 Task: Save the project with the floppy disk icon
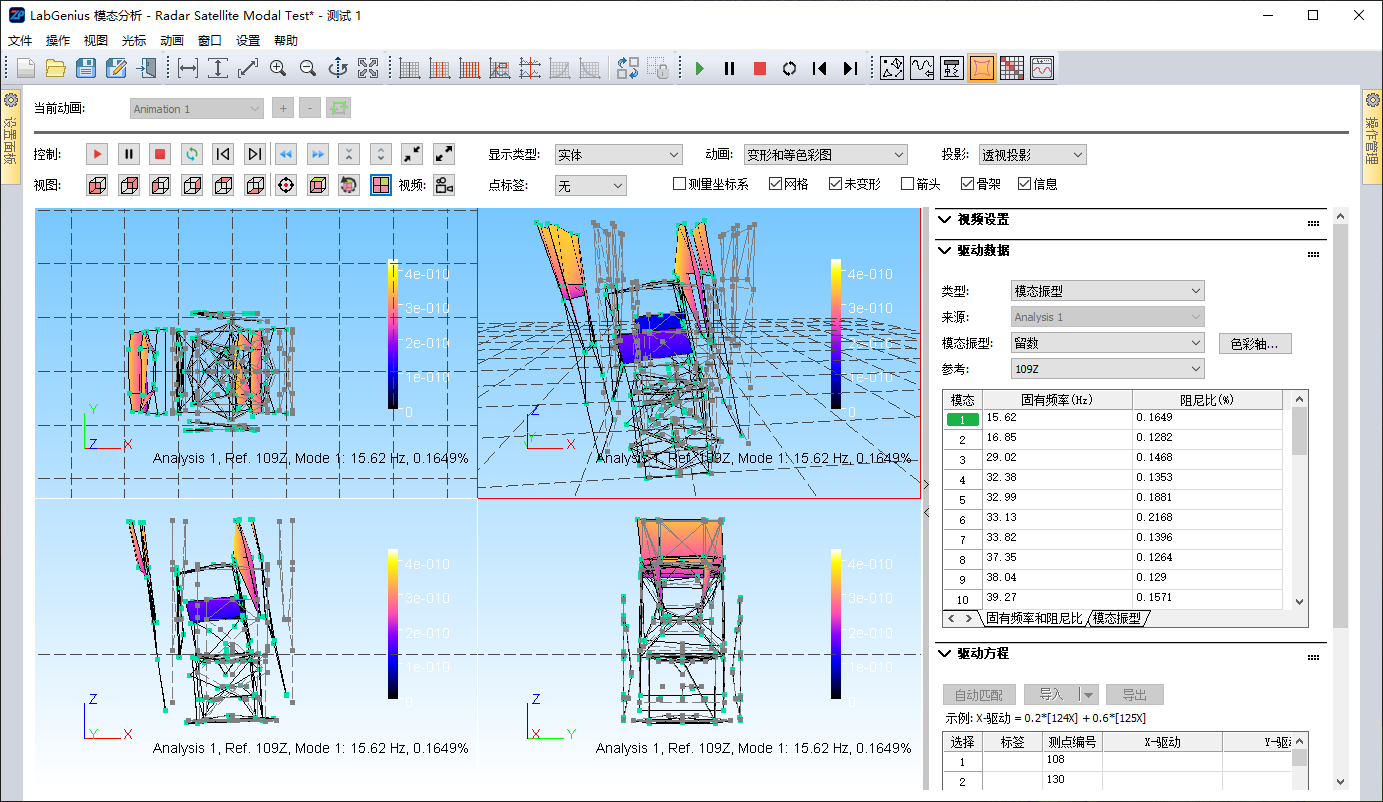[86, 68]
